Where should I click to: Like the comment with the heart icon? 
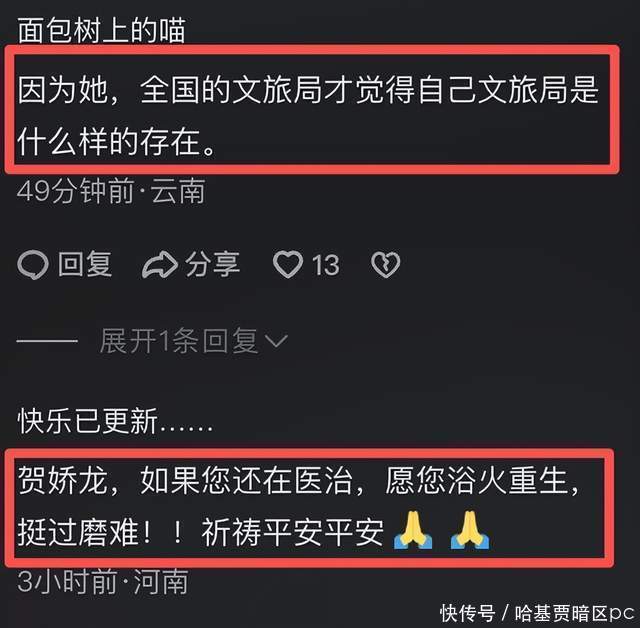[288, 265]
